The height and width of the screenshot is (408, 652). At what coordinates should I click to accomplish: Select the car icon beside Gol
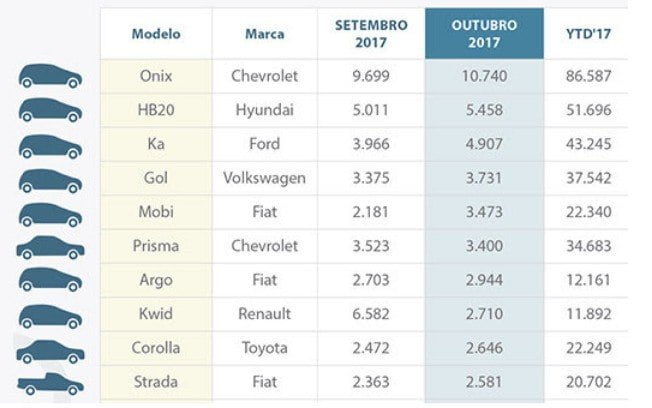50,181
